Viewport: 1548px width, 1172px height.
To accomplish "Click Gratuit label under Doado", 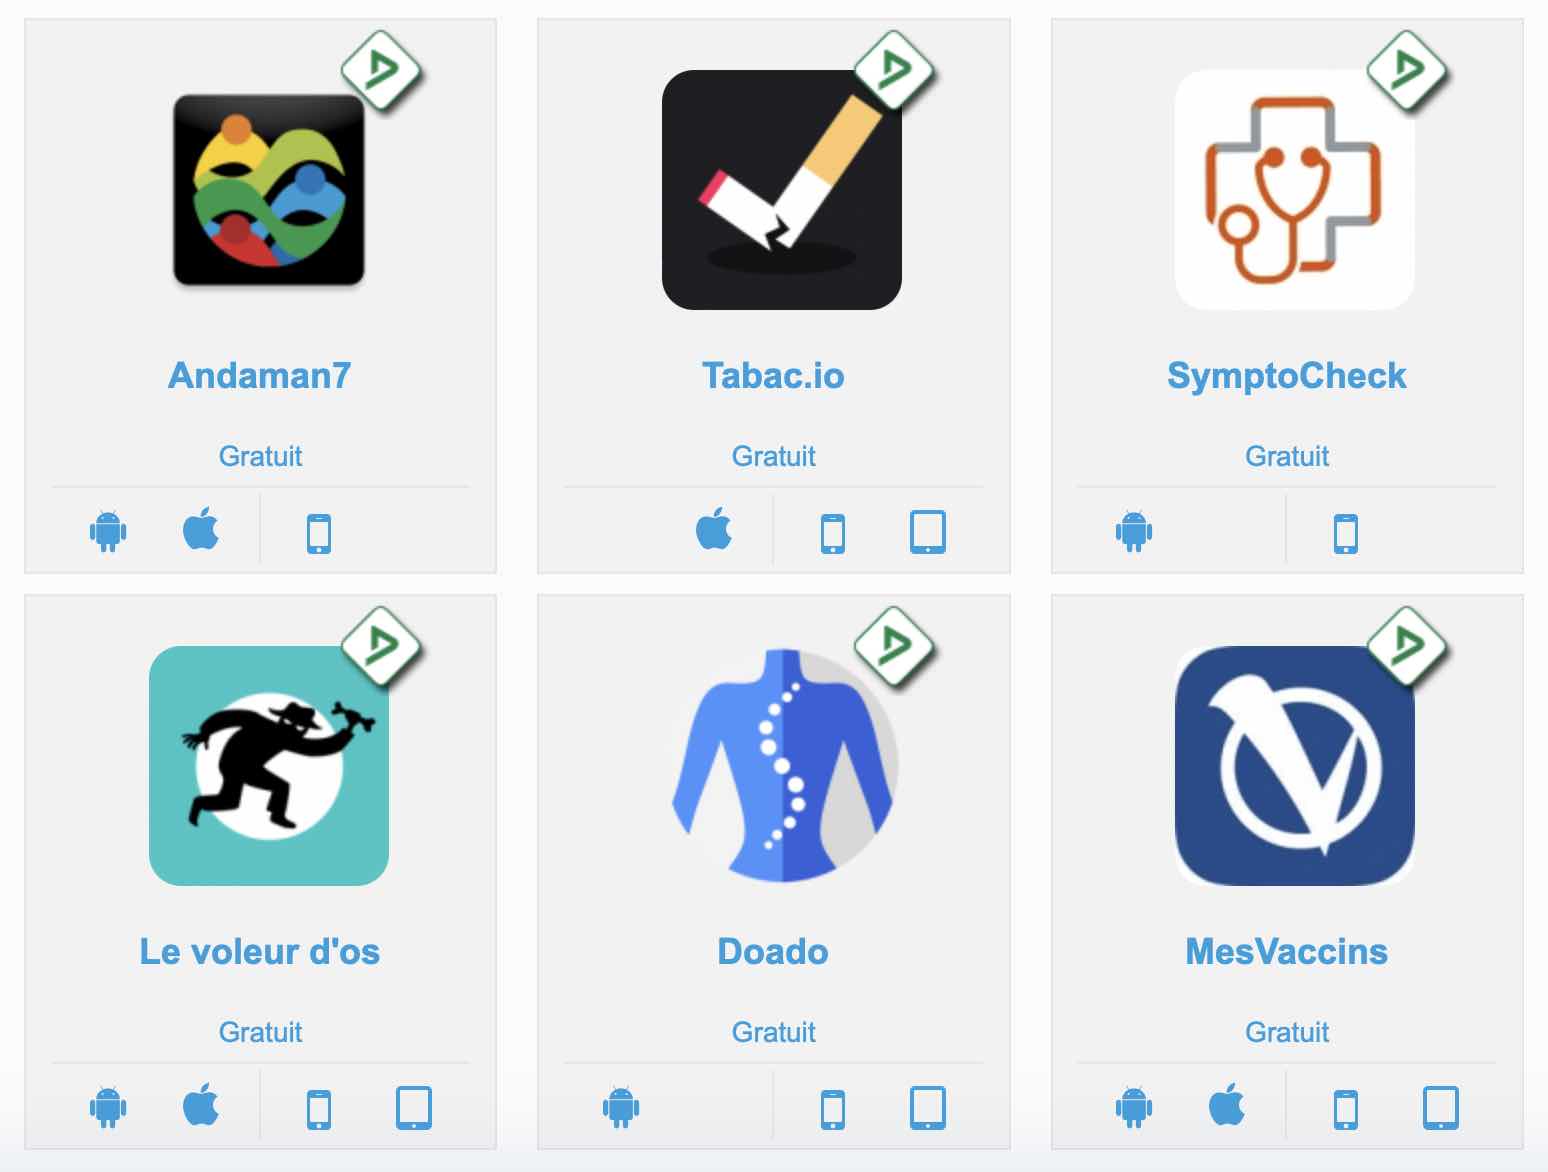I will (x=773, y=1032).
